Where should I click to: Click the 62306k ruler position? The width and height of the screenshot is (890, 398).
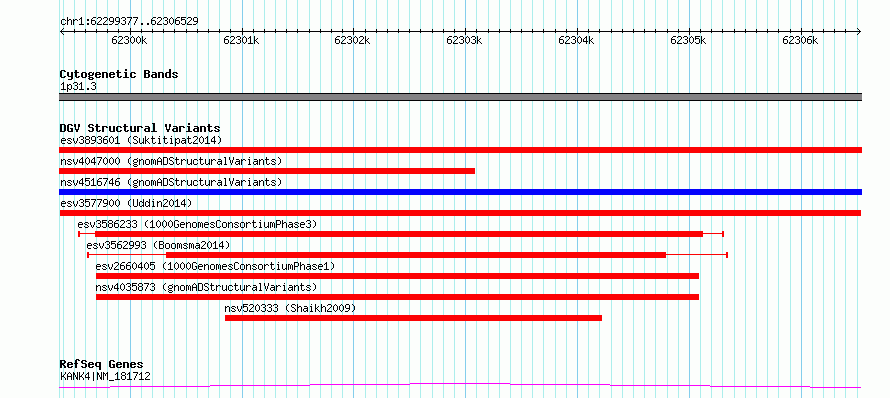tap(800, 40)
